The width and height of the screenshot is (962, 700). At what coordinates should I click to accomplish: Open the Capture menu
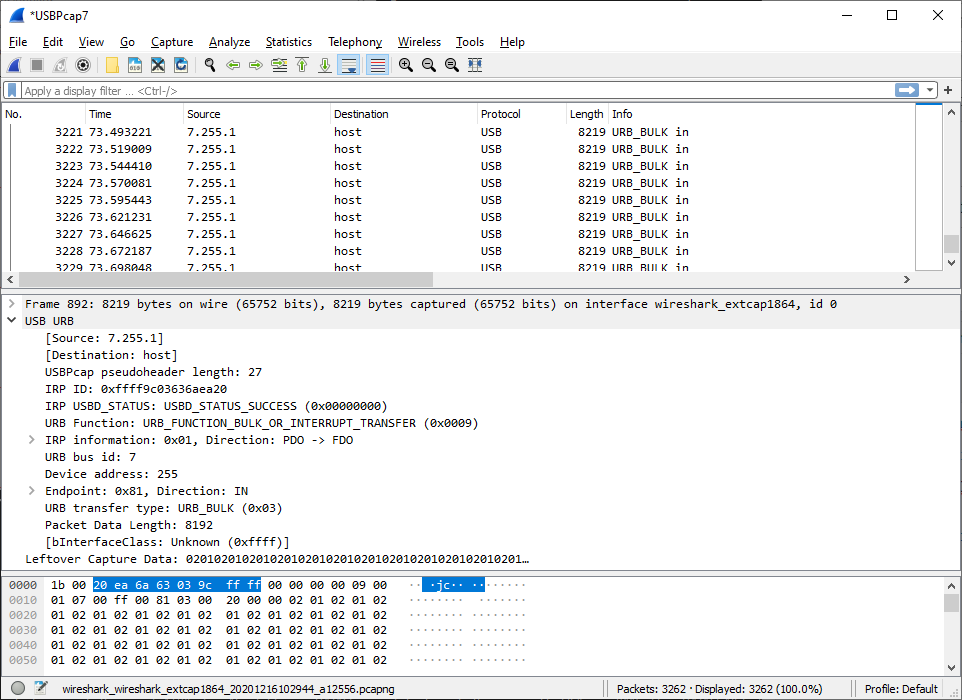[x=172, y=42]
